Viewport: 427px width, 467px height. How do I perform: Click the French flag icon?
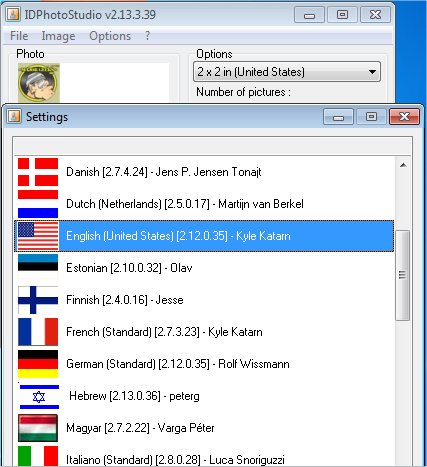pos(38,332)
